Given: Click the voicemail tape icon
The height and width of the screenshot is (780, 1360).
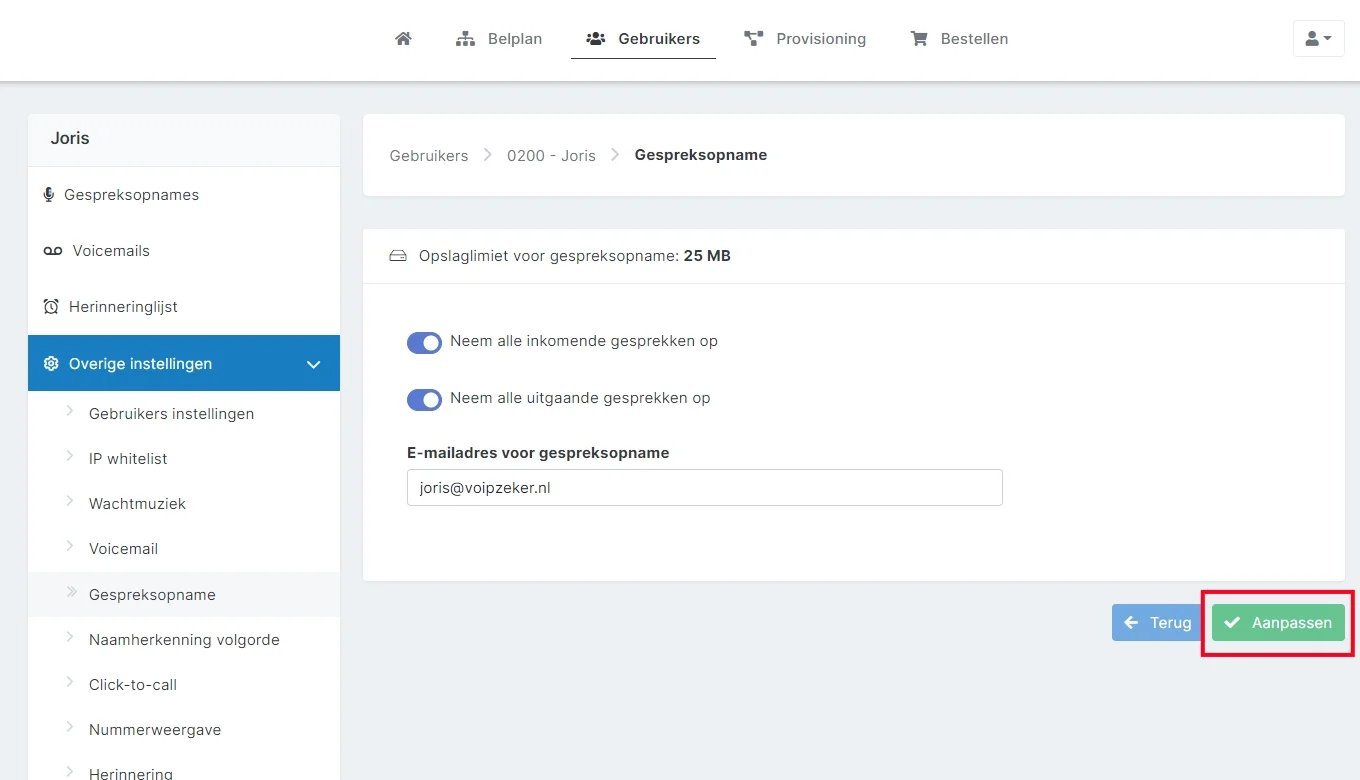Looking at the screenshot, I should [53, 251].
